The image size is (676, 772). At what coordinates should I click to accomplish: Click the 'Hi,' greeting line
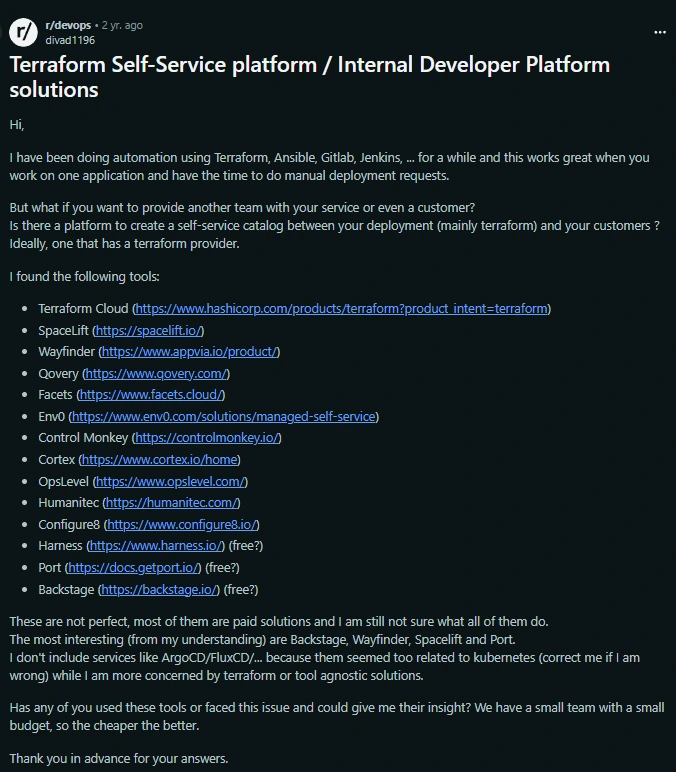tap(17, 125)
